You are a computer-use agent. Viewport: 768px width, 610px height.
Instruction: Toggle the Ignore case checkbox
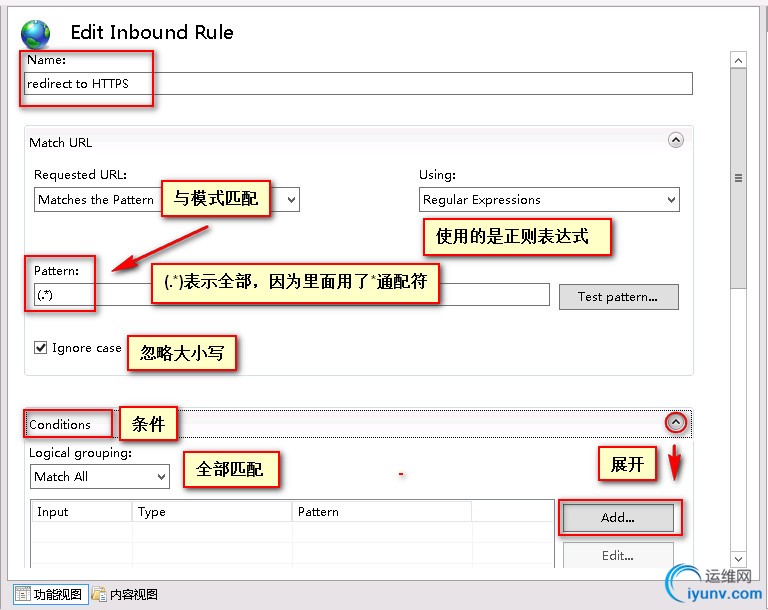[41, 347]
